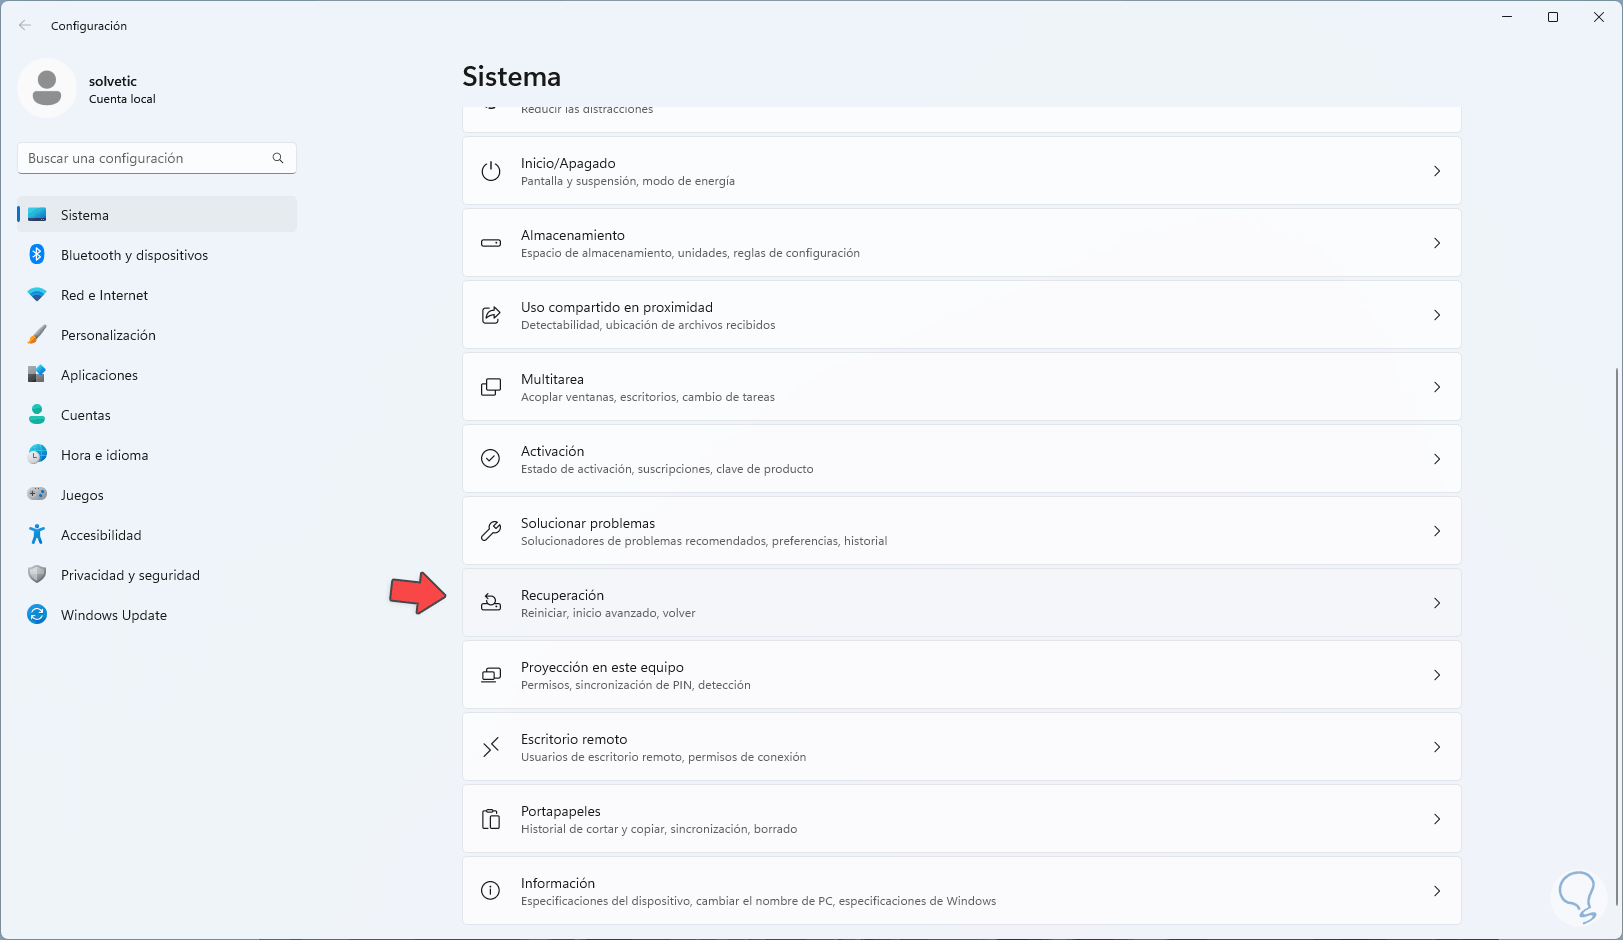Click the Uso compartido share icon

coord(491,315)
